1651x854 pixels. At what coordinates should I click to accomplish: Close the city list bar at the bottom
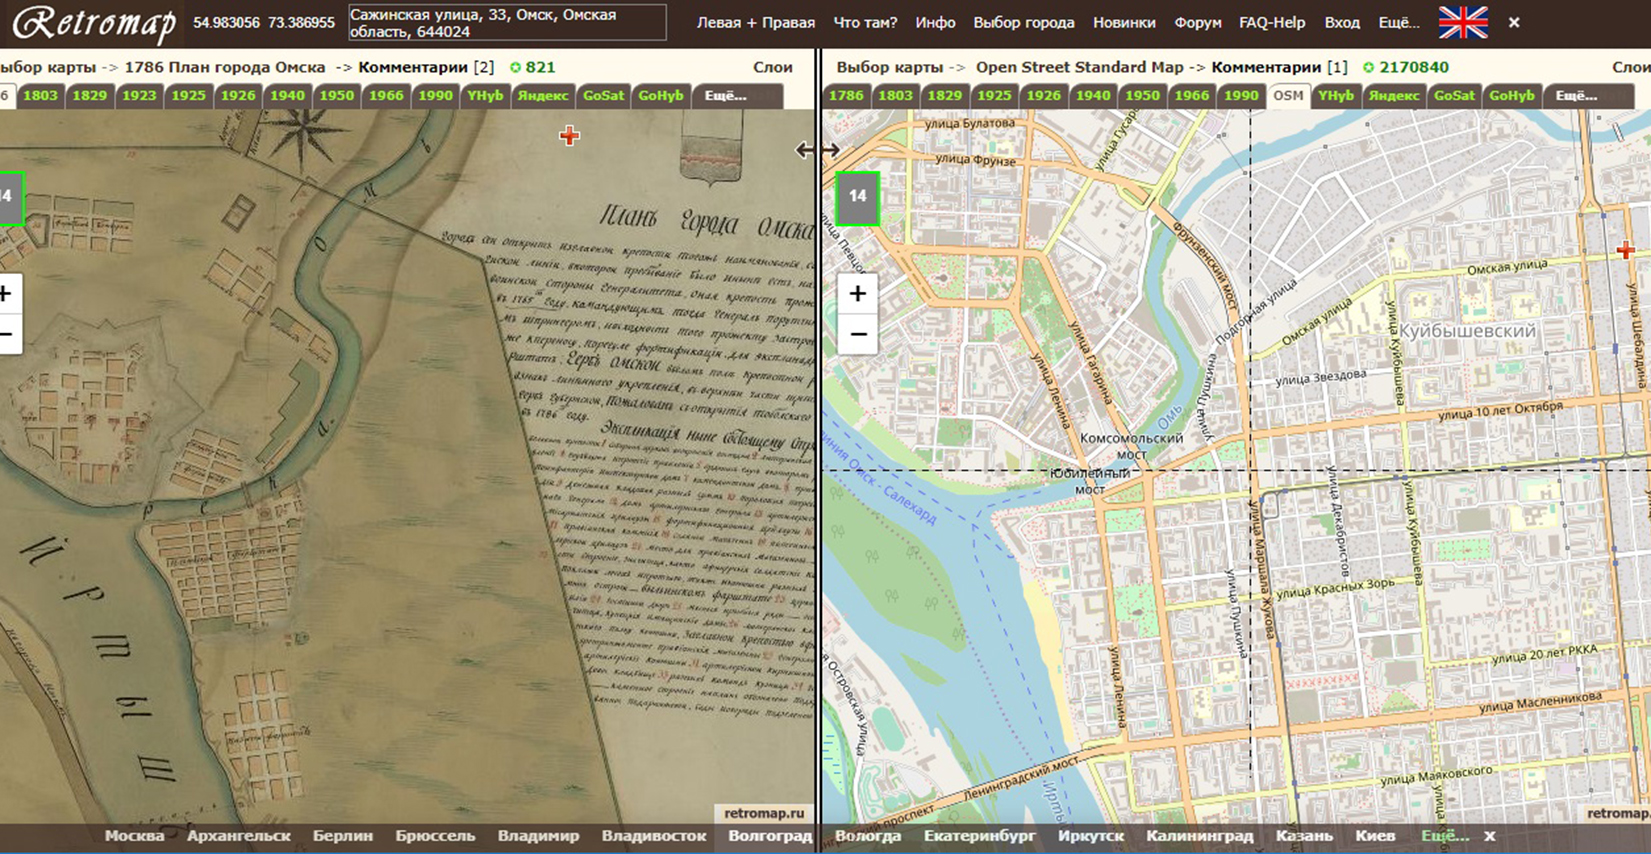click(1489, 836)
